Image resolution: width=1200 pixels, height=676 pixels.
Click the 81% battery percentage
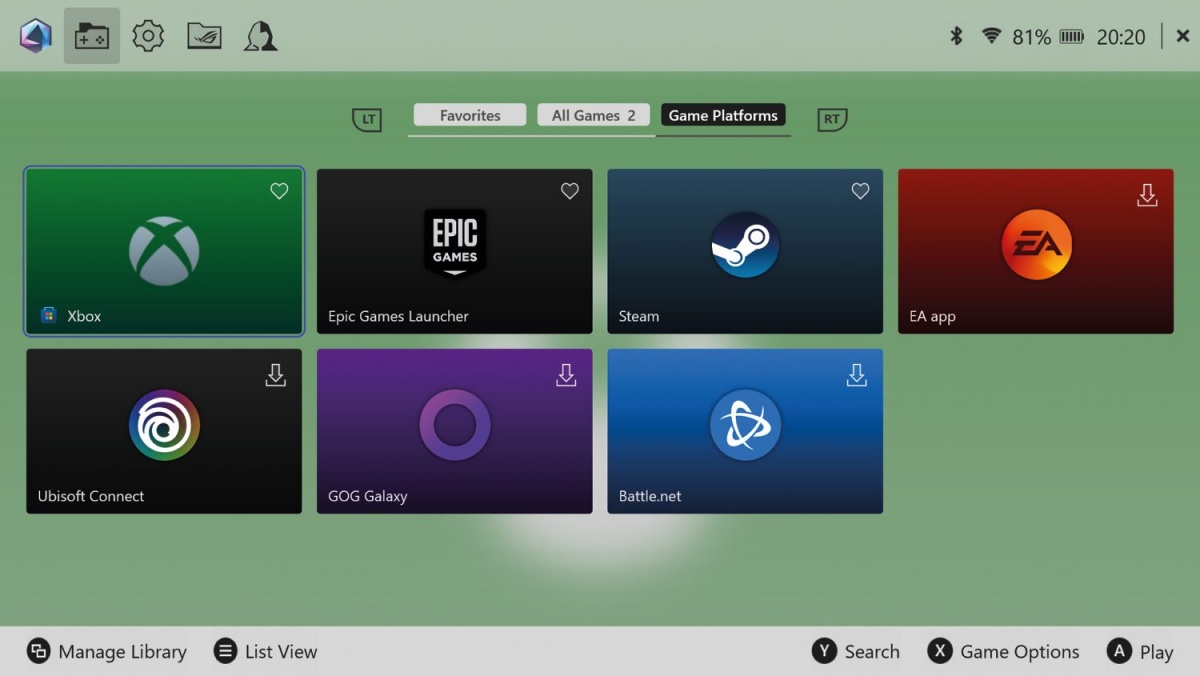coord(1031,37)
